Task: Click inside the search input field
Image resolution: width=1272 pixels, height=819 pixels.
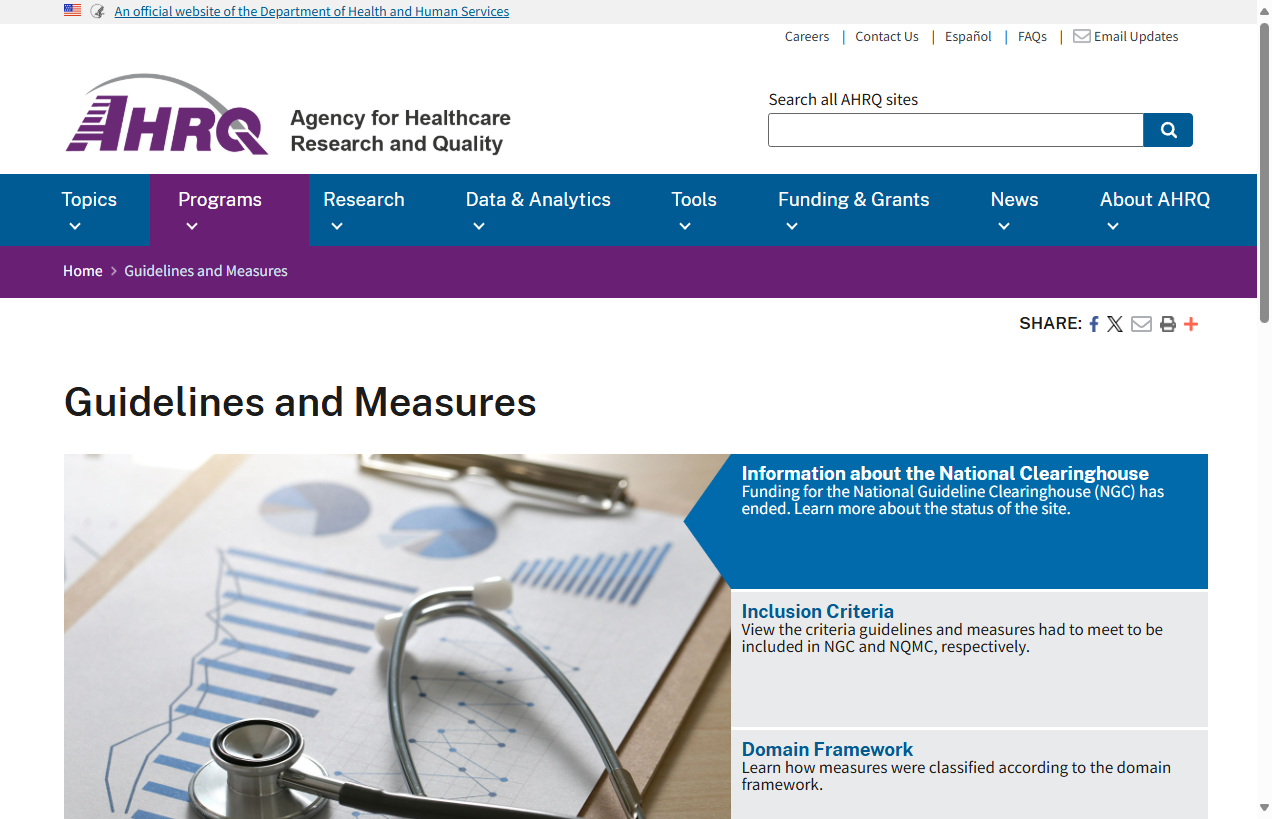Action: click(954, 130)
